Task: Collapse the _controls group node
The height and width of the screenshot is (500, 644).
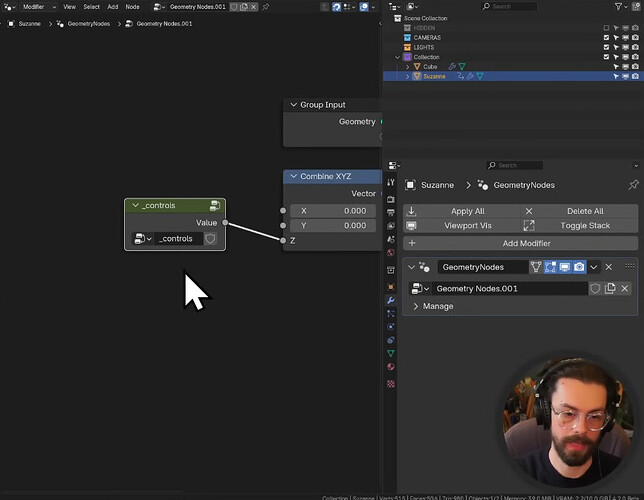Action: [135, 205]
